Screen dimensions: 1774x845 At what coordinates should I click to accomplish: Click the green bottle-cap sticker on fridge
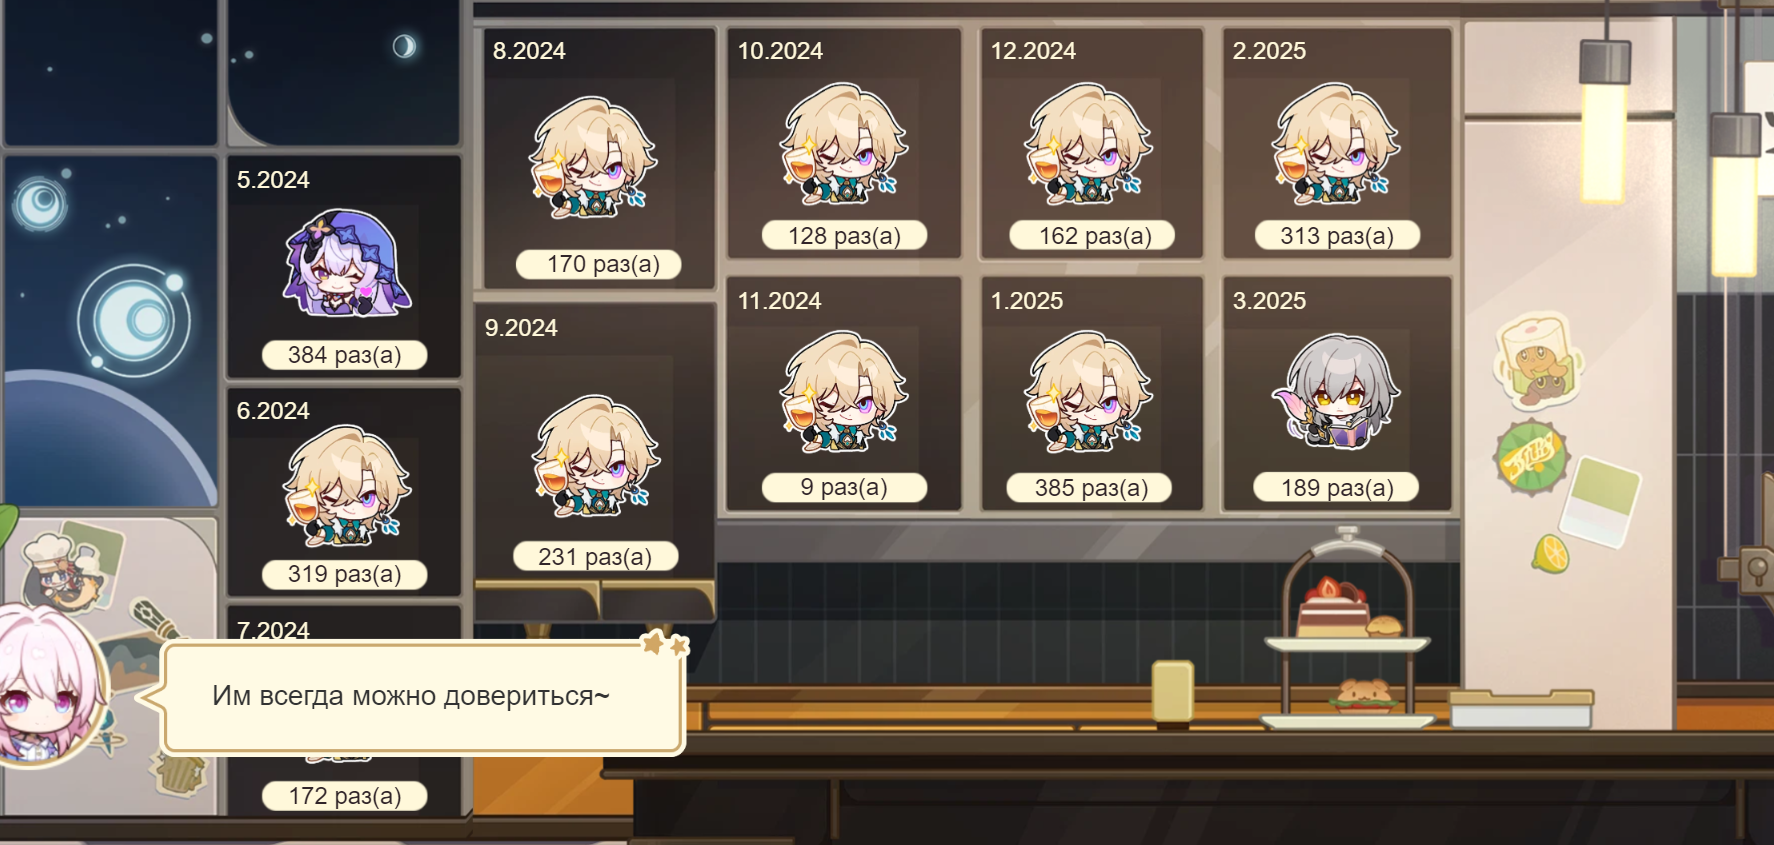click(1530, 457)
